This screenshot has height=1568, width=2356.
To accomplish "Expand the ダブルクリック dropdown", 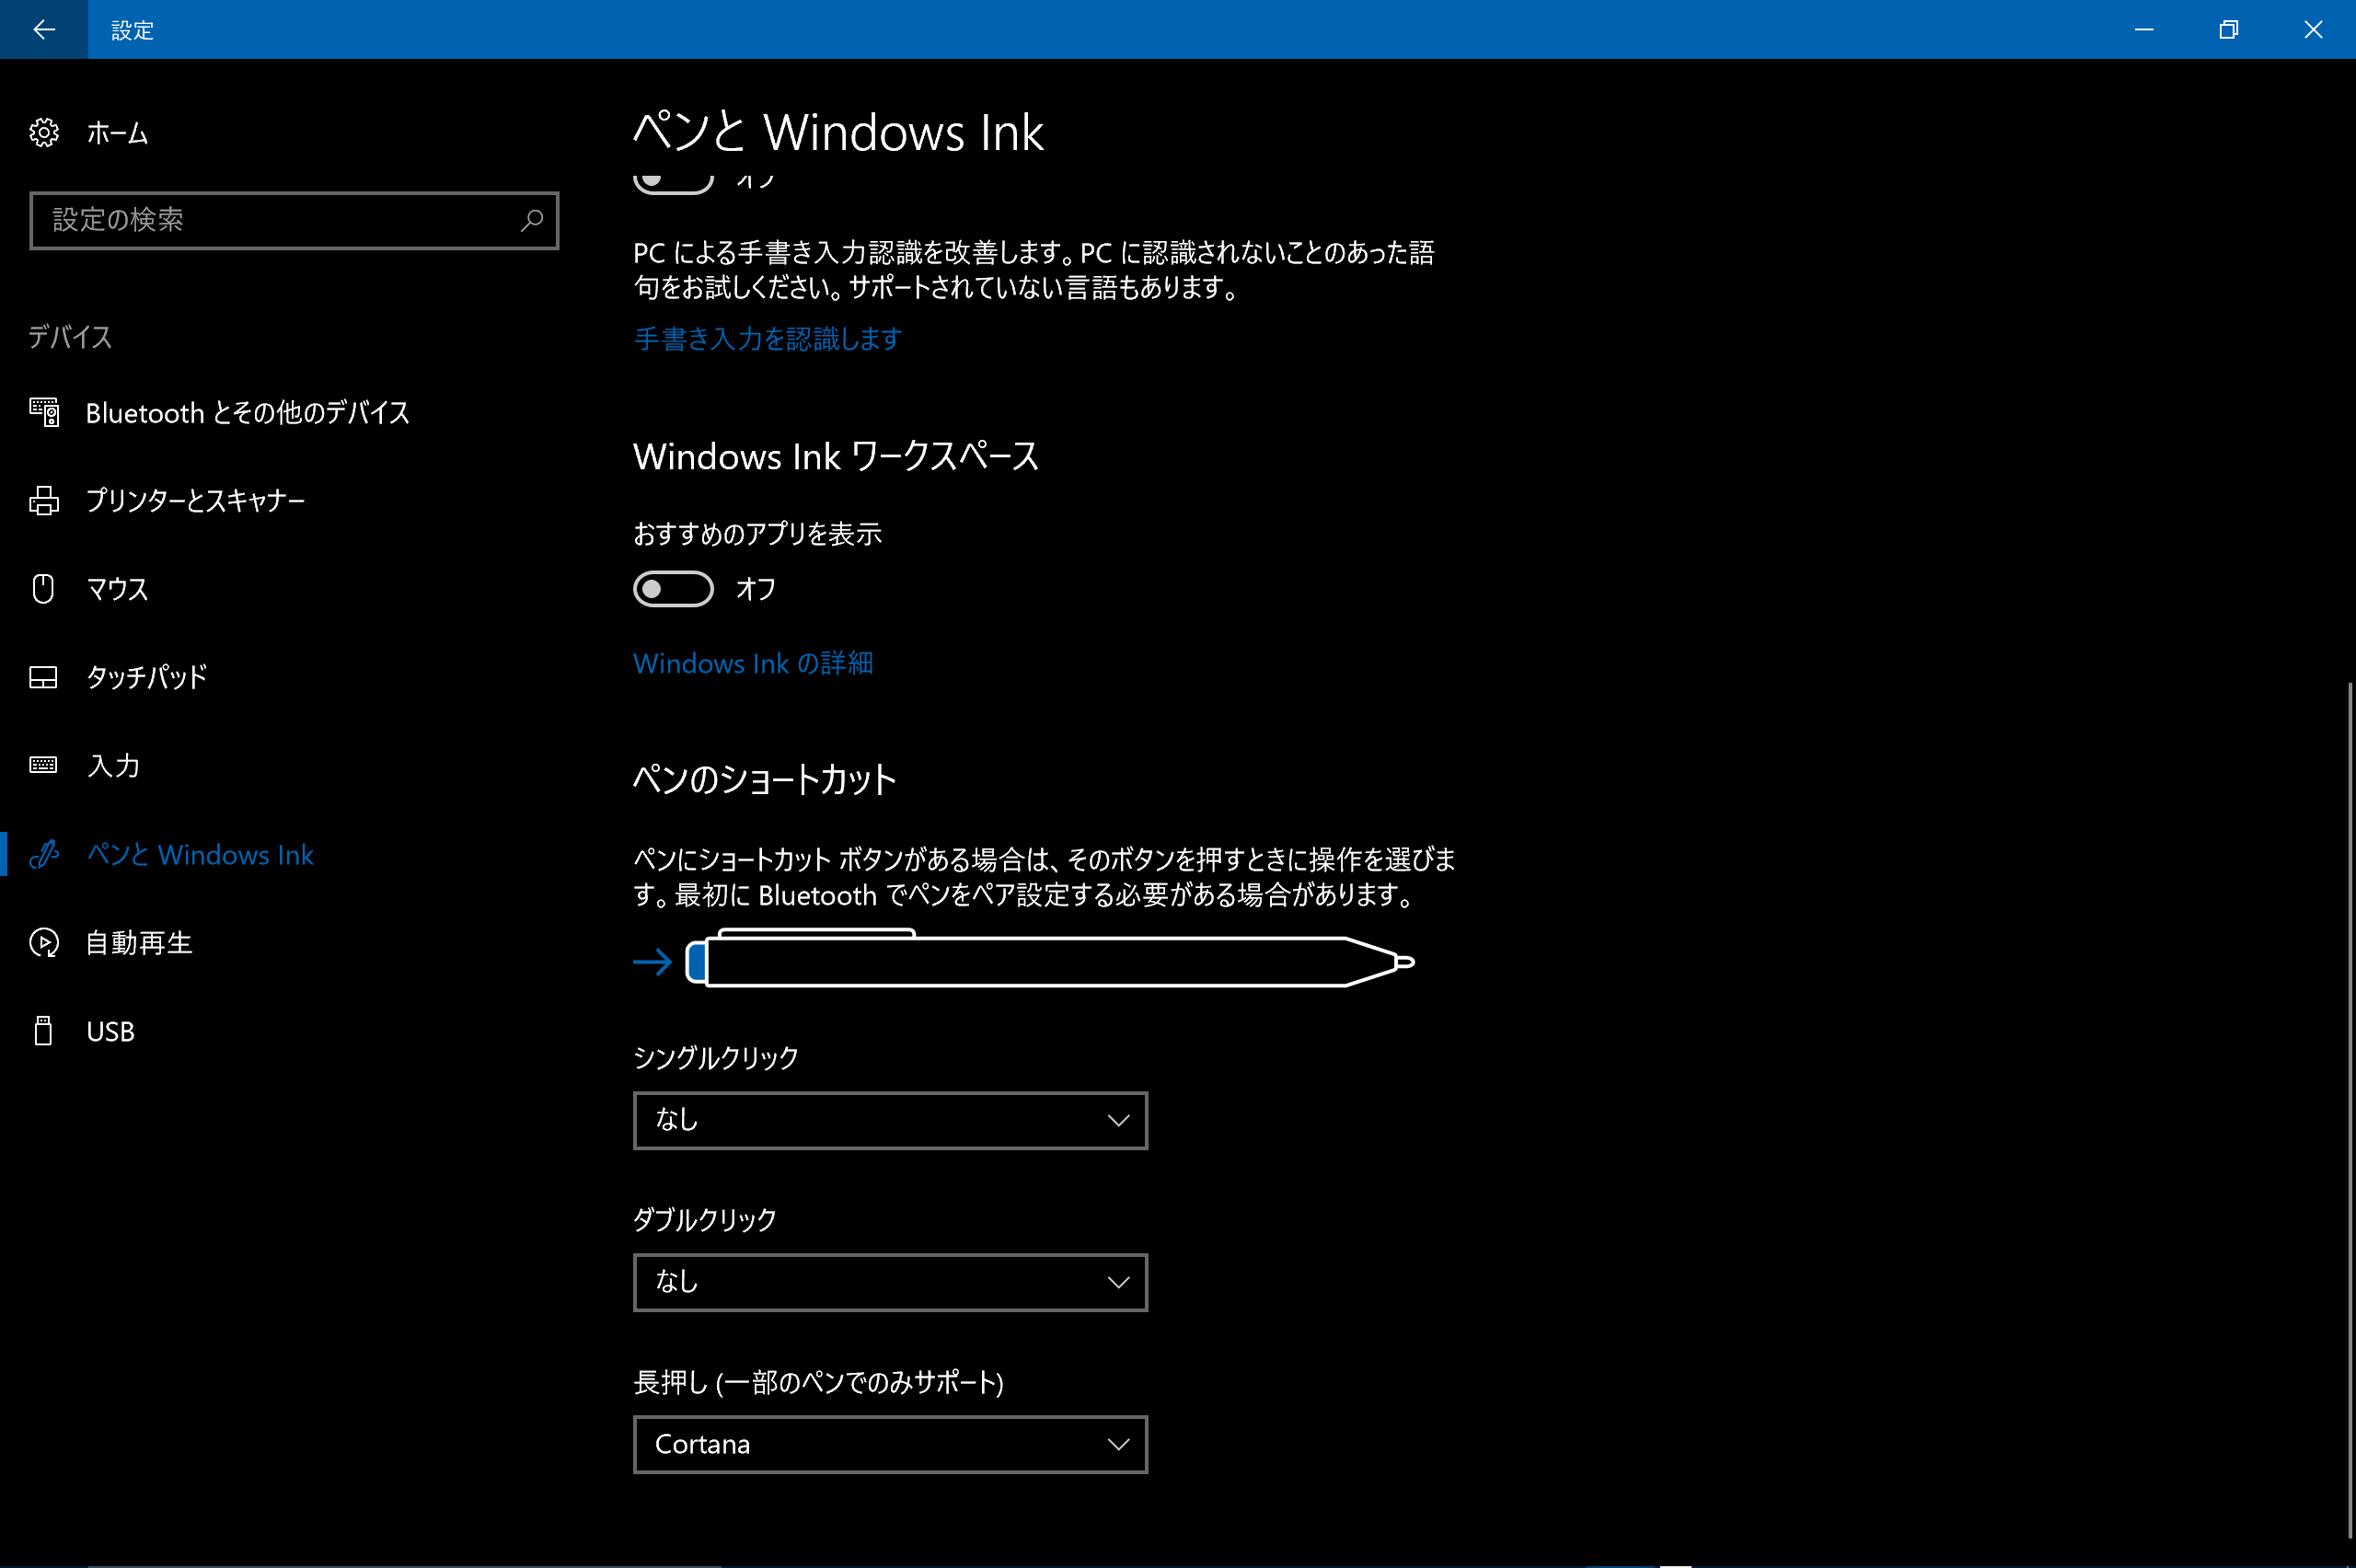I will pyautogui.click(x=890, y=1282).
